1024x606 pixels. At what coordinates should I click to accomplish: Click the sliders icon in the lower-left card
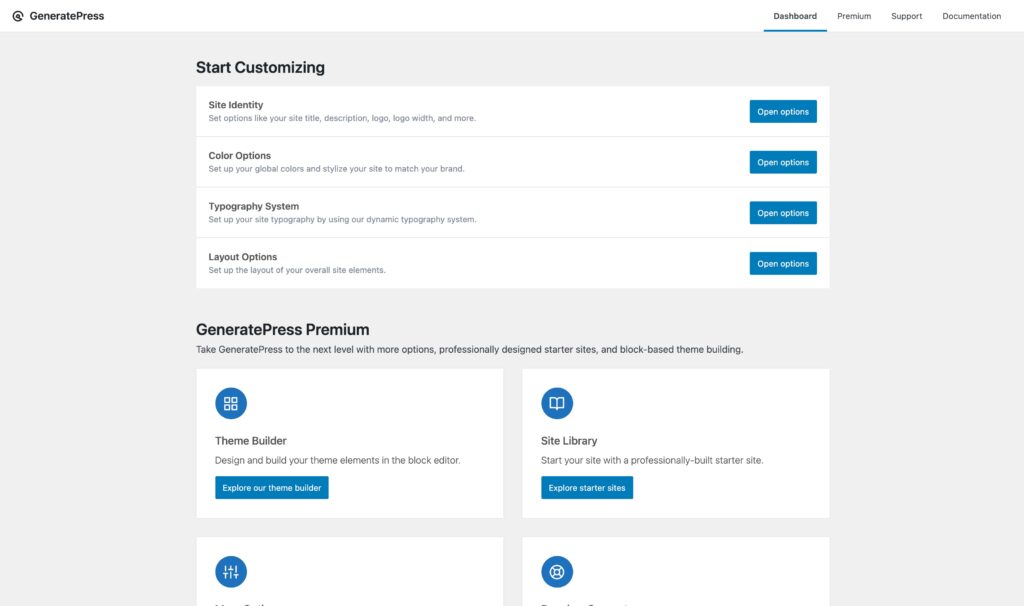pos(231,572)
